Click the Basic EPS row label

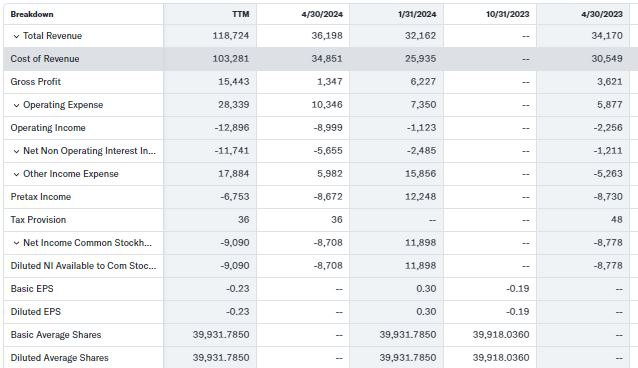coord(32,289)
